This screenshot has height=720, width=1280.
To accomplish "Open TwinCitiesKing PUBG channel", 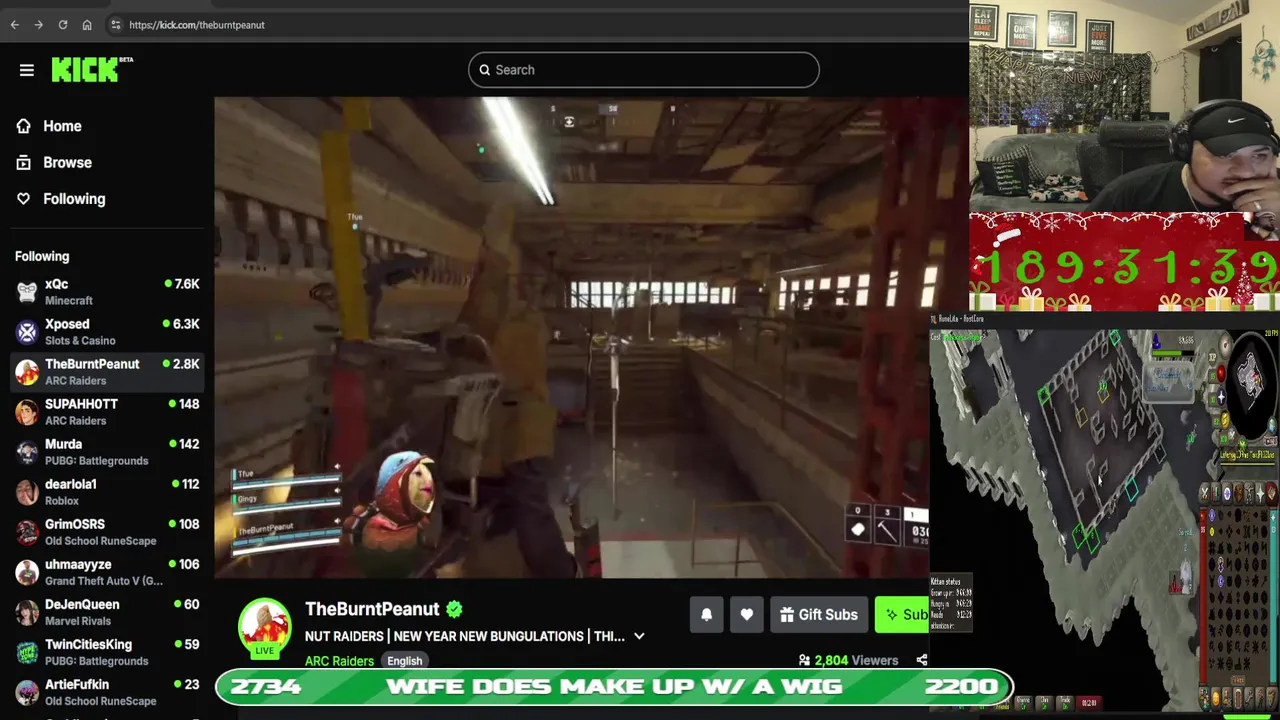I will (107, 652).
